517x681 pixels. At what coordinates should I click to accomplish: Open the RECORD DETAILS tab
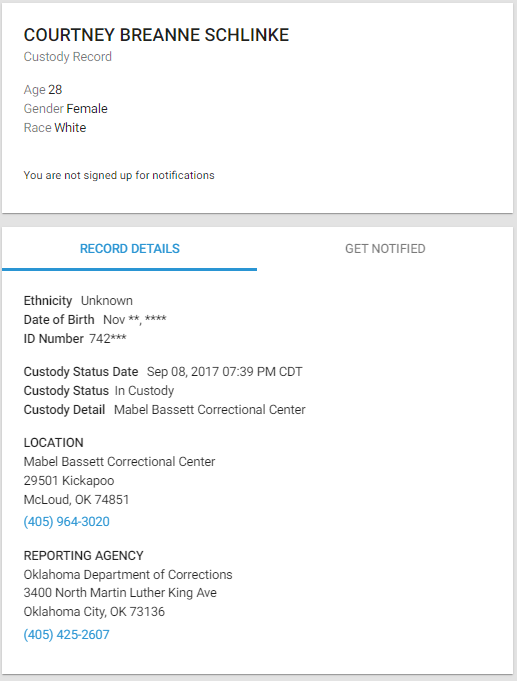(x=129, y=249)
